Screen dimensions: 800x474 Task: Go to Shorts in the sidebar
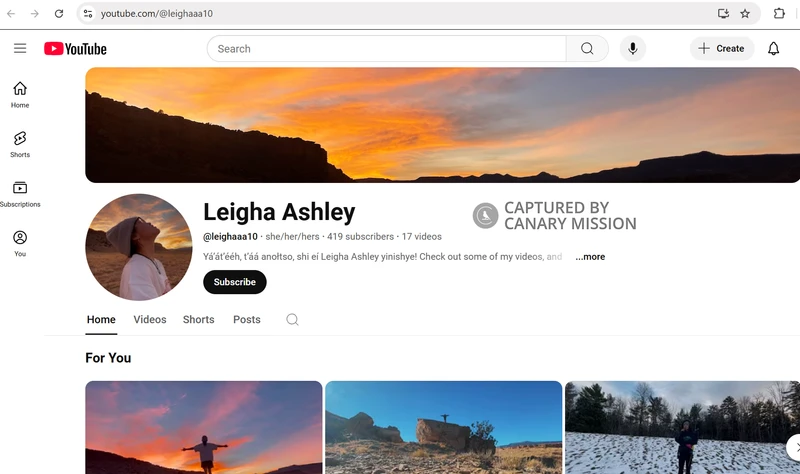click(20, 144)
